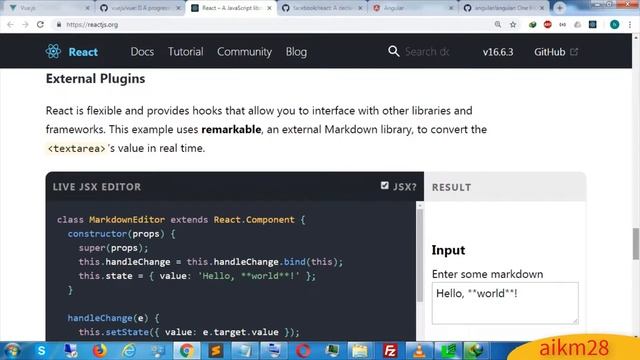The image size is (640, 360).
Task: Click the code editor vertical scrollbar
Action: 420,256
